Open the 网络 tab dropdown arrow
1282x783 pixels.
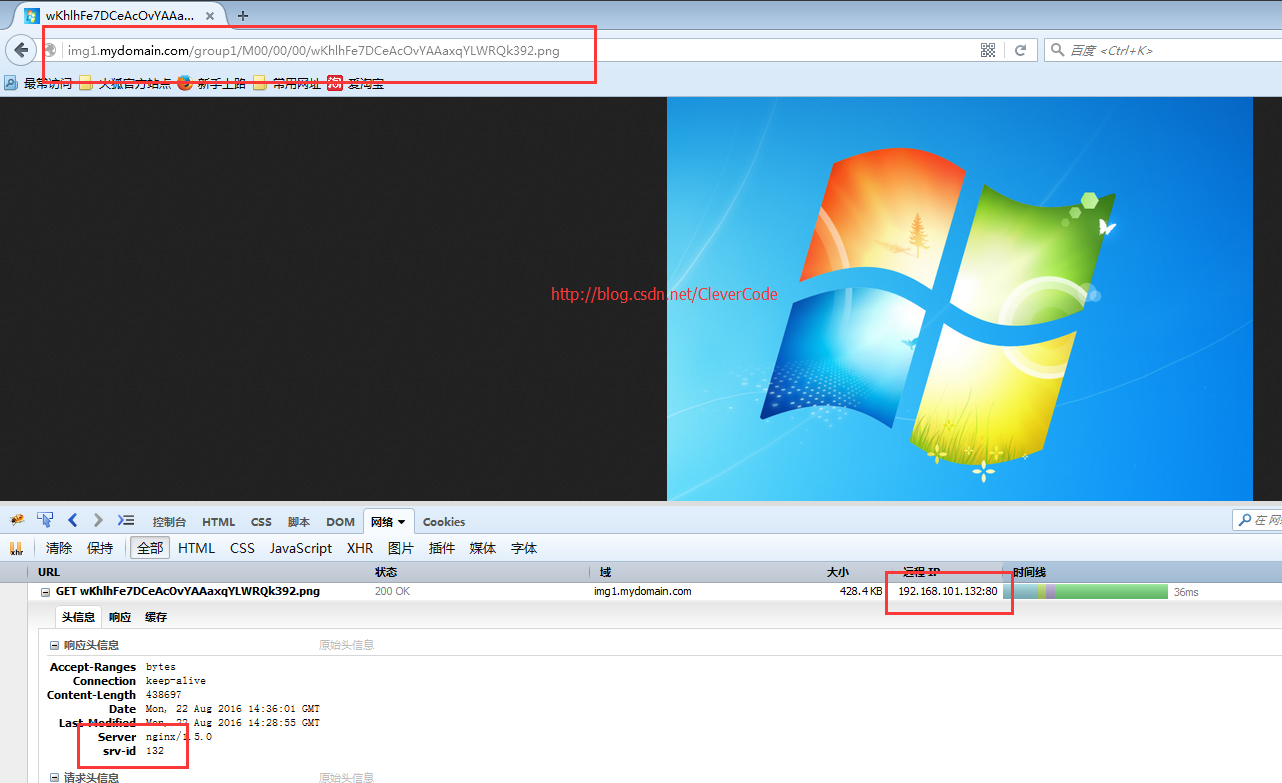pyautogui.click(x=402, y=522)
